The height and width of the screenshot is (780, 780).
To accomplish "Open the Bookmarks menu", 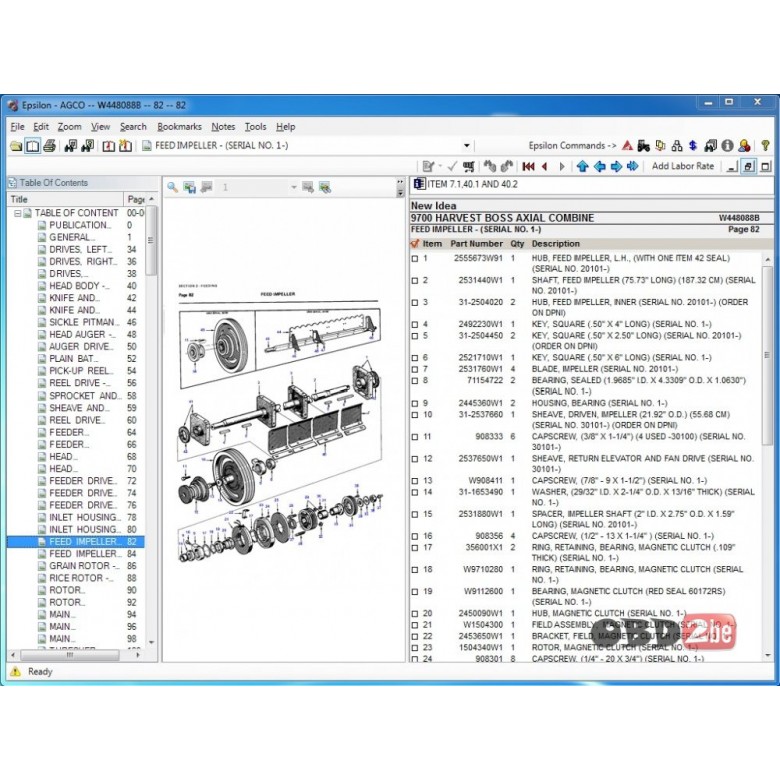I will 180,127.
